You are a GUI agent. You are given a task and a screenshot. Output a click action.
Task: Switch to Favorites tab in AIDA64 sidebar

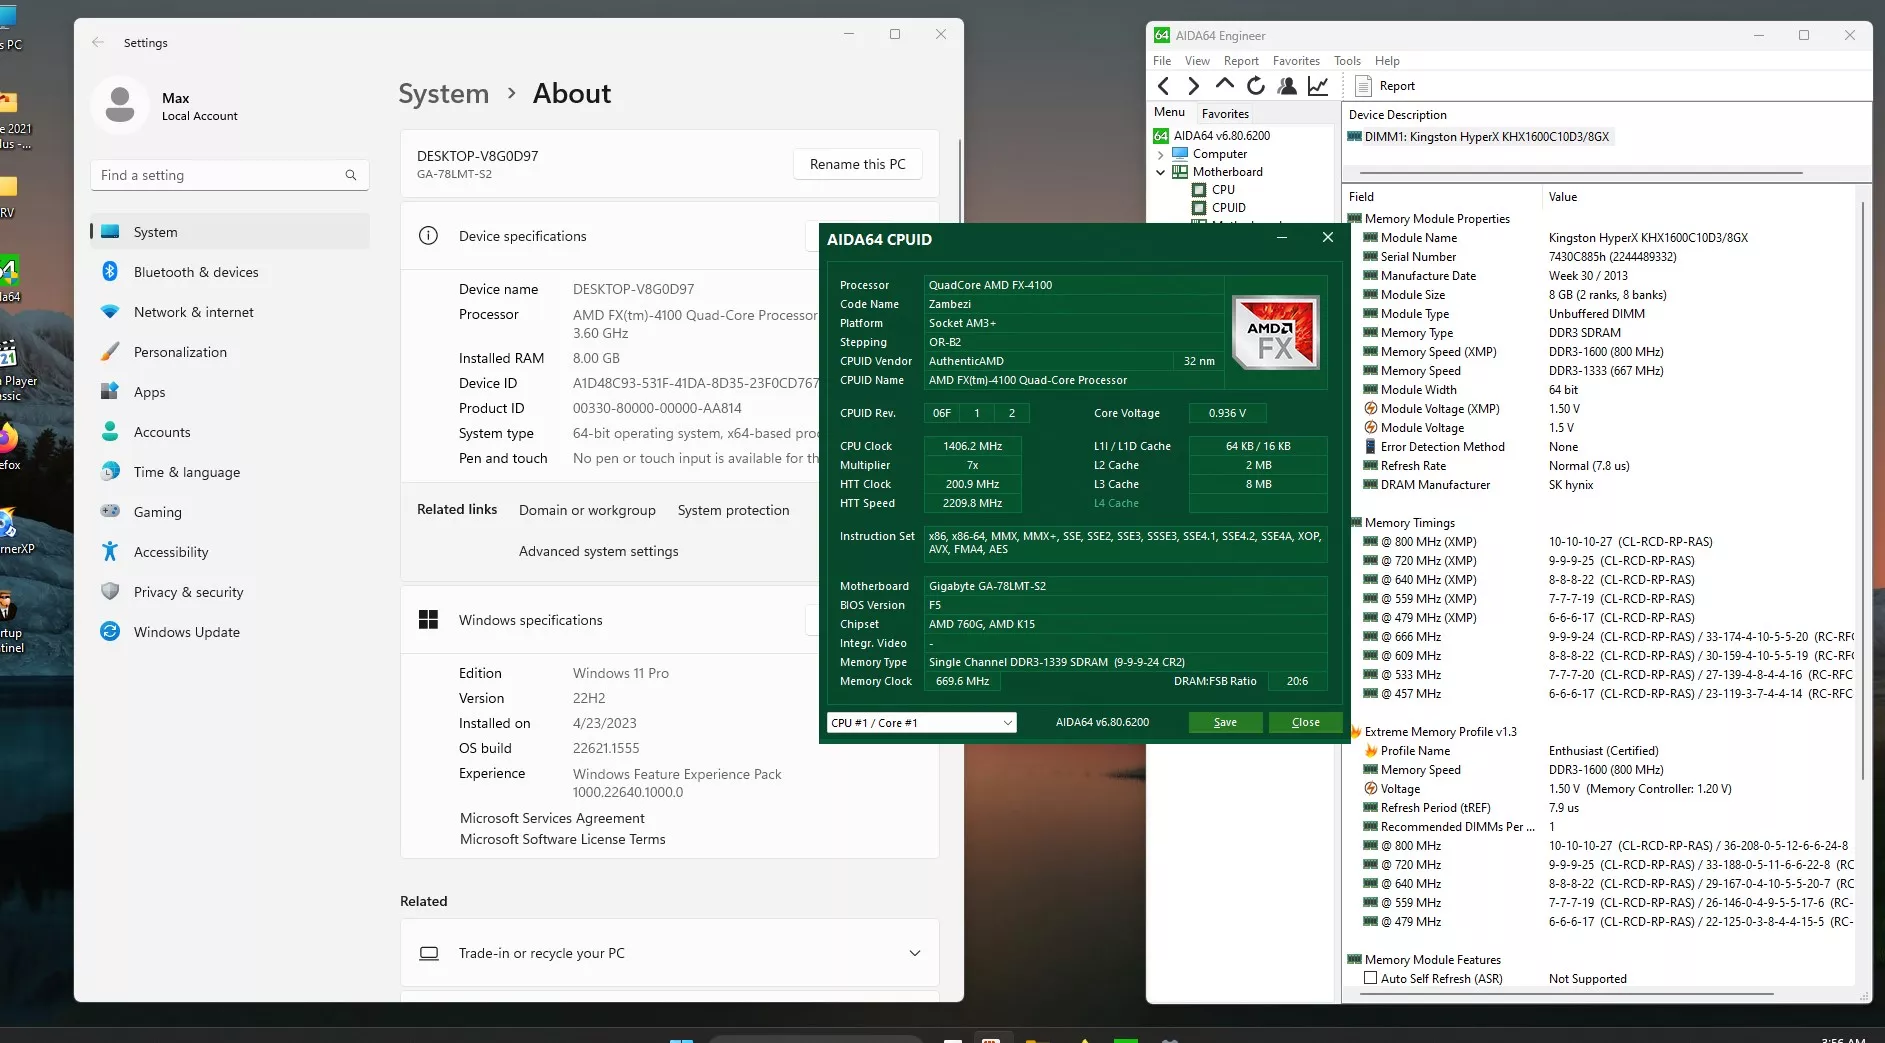click(1225, 114)
